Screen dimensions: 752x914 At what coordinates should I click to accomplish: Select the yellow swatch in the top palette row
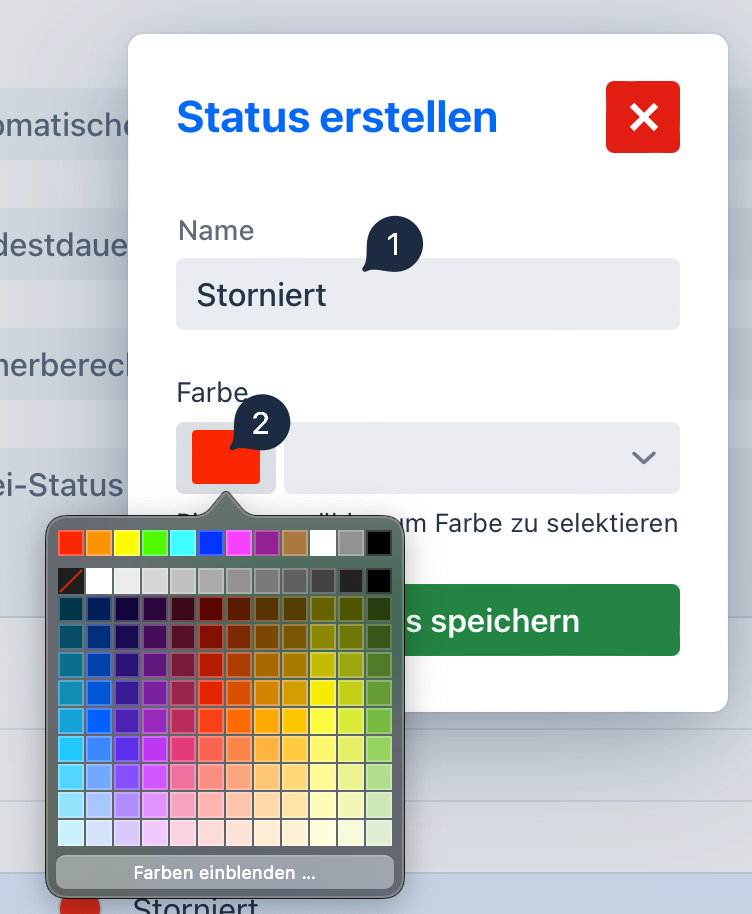click(x=127, y=542)
